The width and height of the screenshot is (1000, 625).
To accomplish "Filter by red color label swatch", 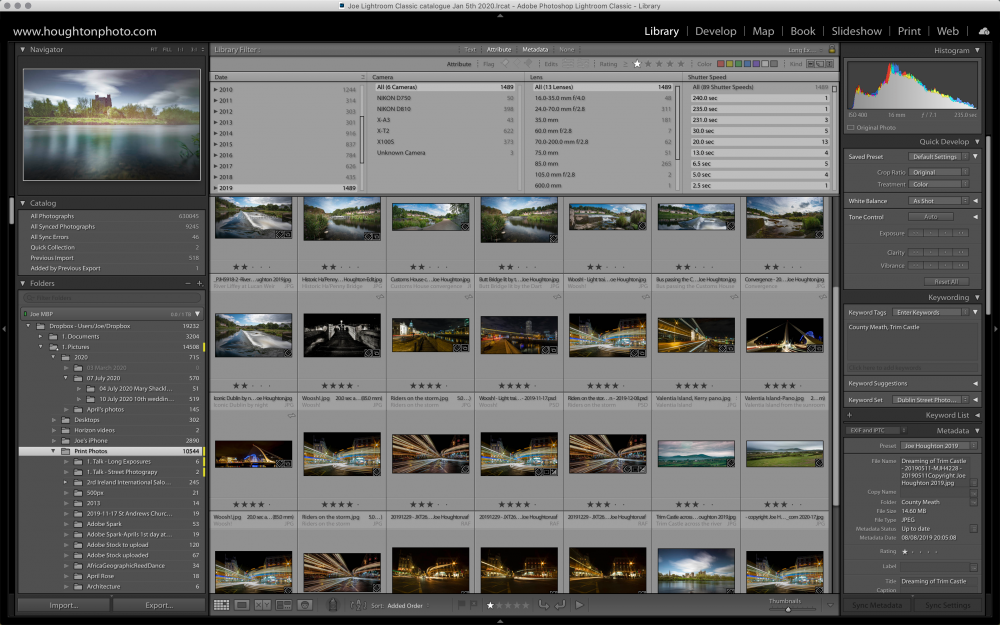I will 721,64.
